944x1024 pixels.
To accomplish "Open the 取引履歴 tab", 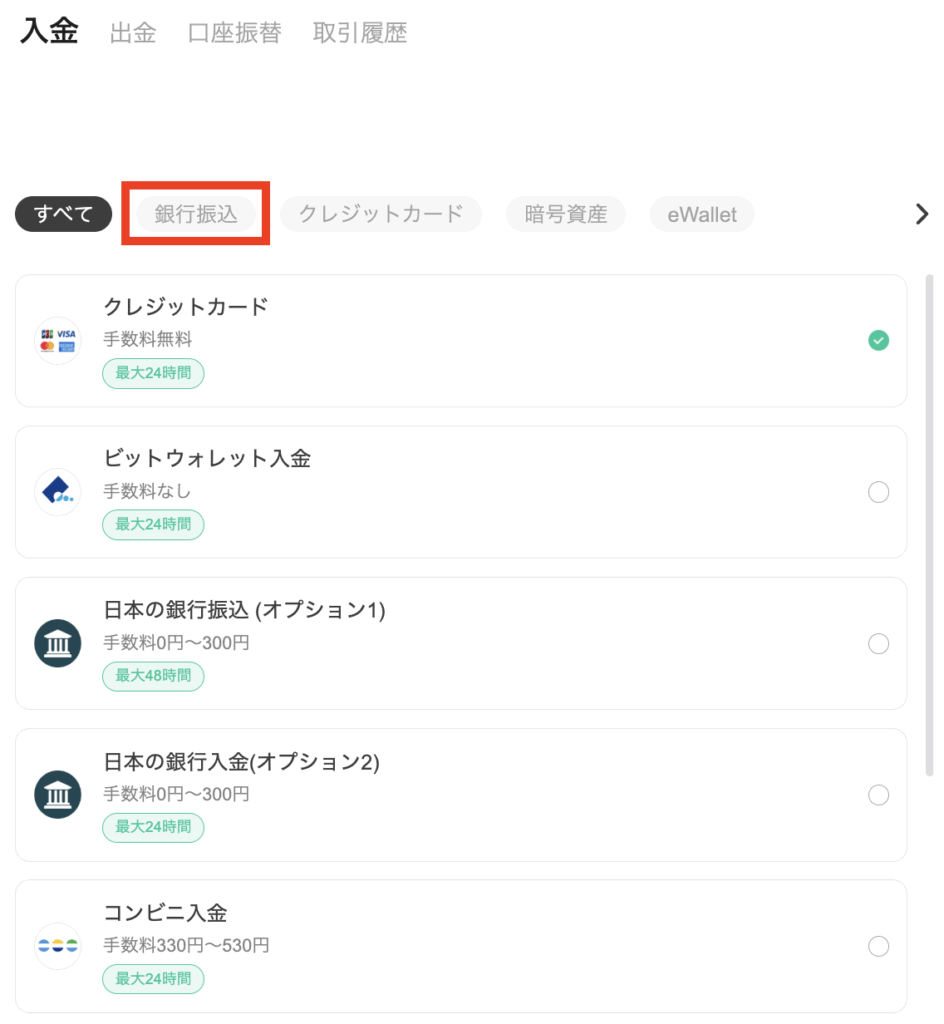I will point(360,33).
